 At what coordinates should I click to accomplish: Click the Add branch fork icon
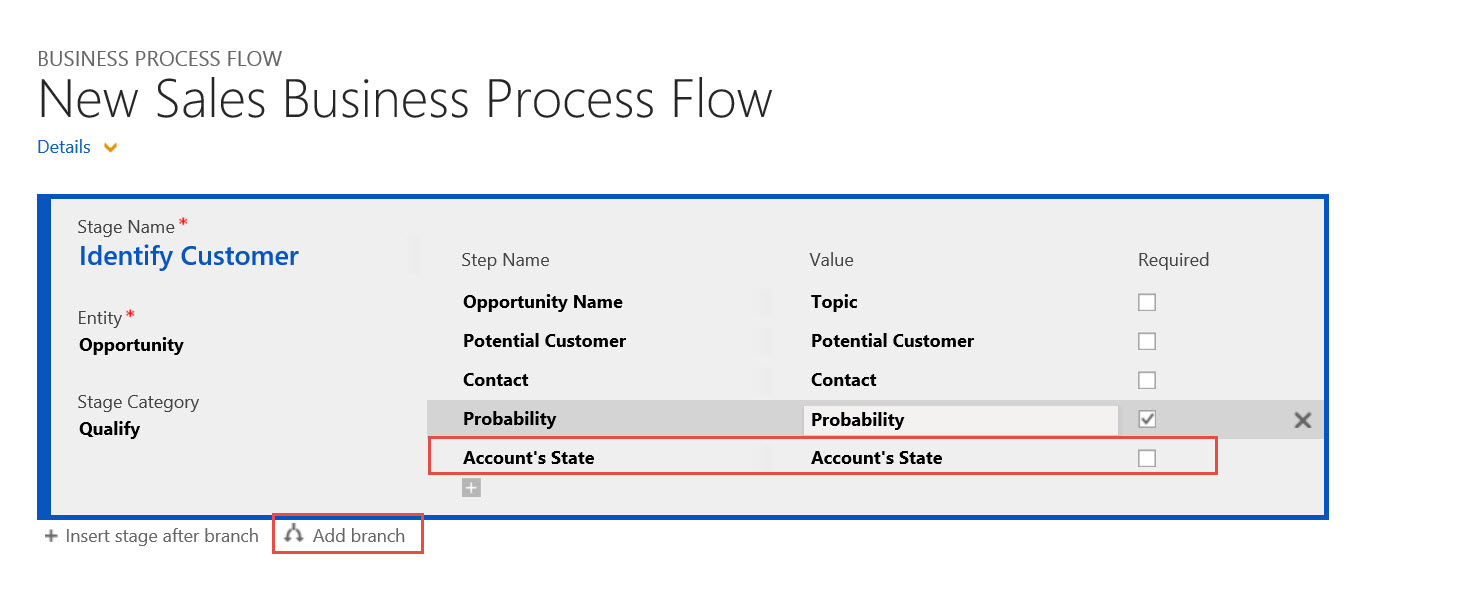click(x=293, y=535)
